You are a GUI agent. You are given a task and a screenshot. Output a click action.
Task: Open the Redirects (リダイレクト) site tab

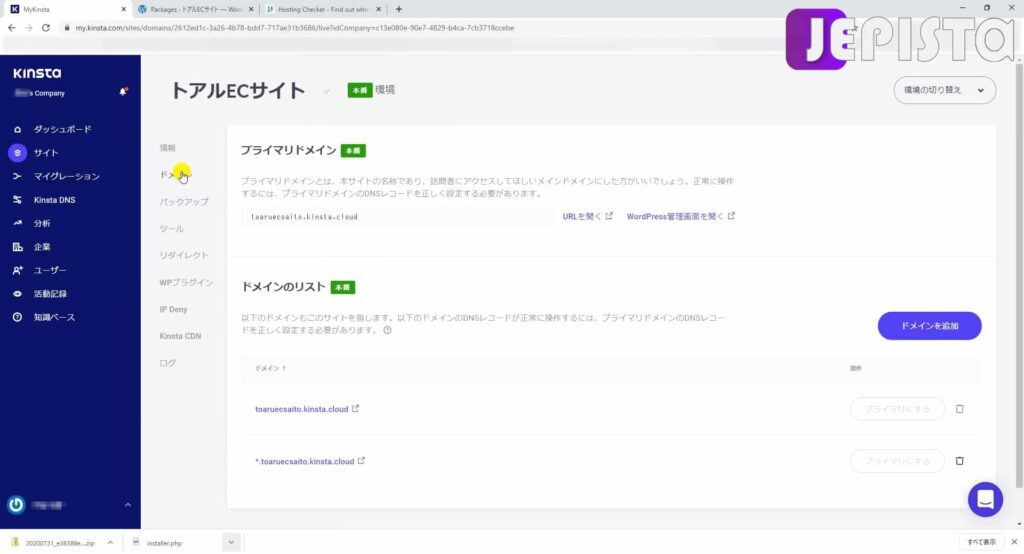pyautogui.click(x=184, y=255)
